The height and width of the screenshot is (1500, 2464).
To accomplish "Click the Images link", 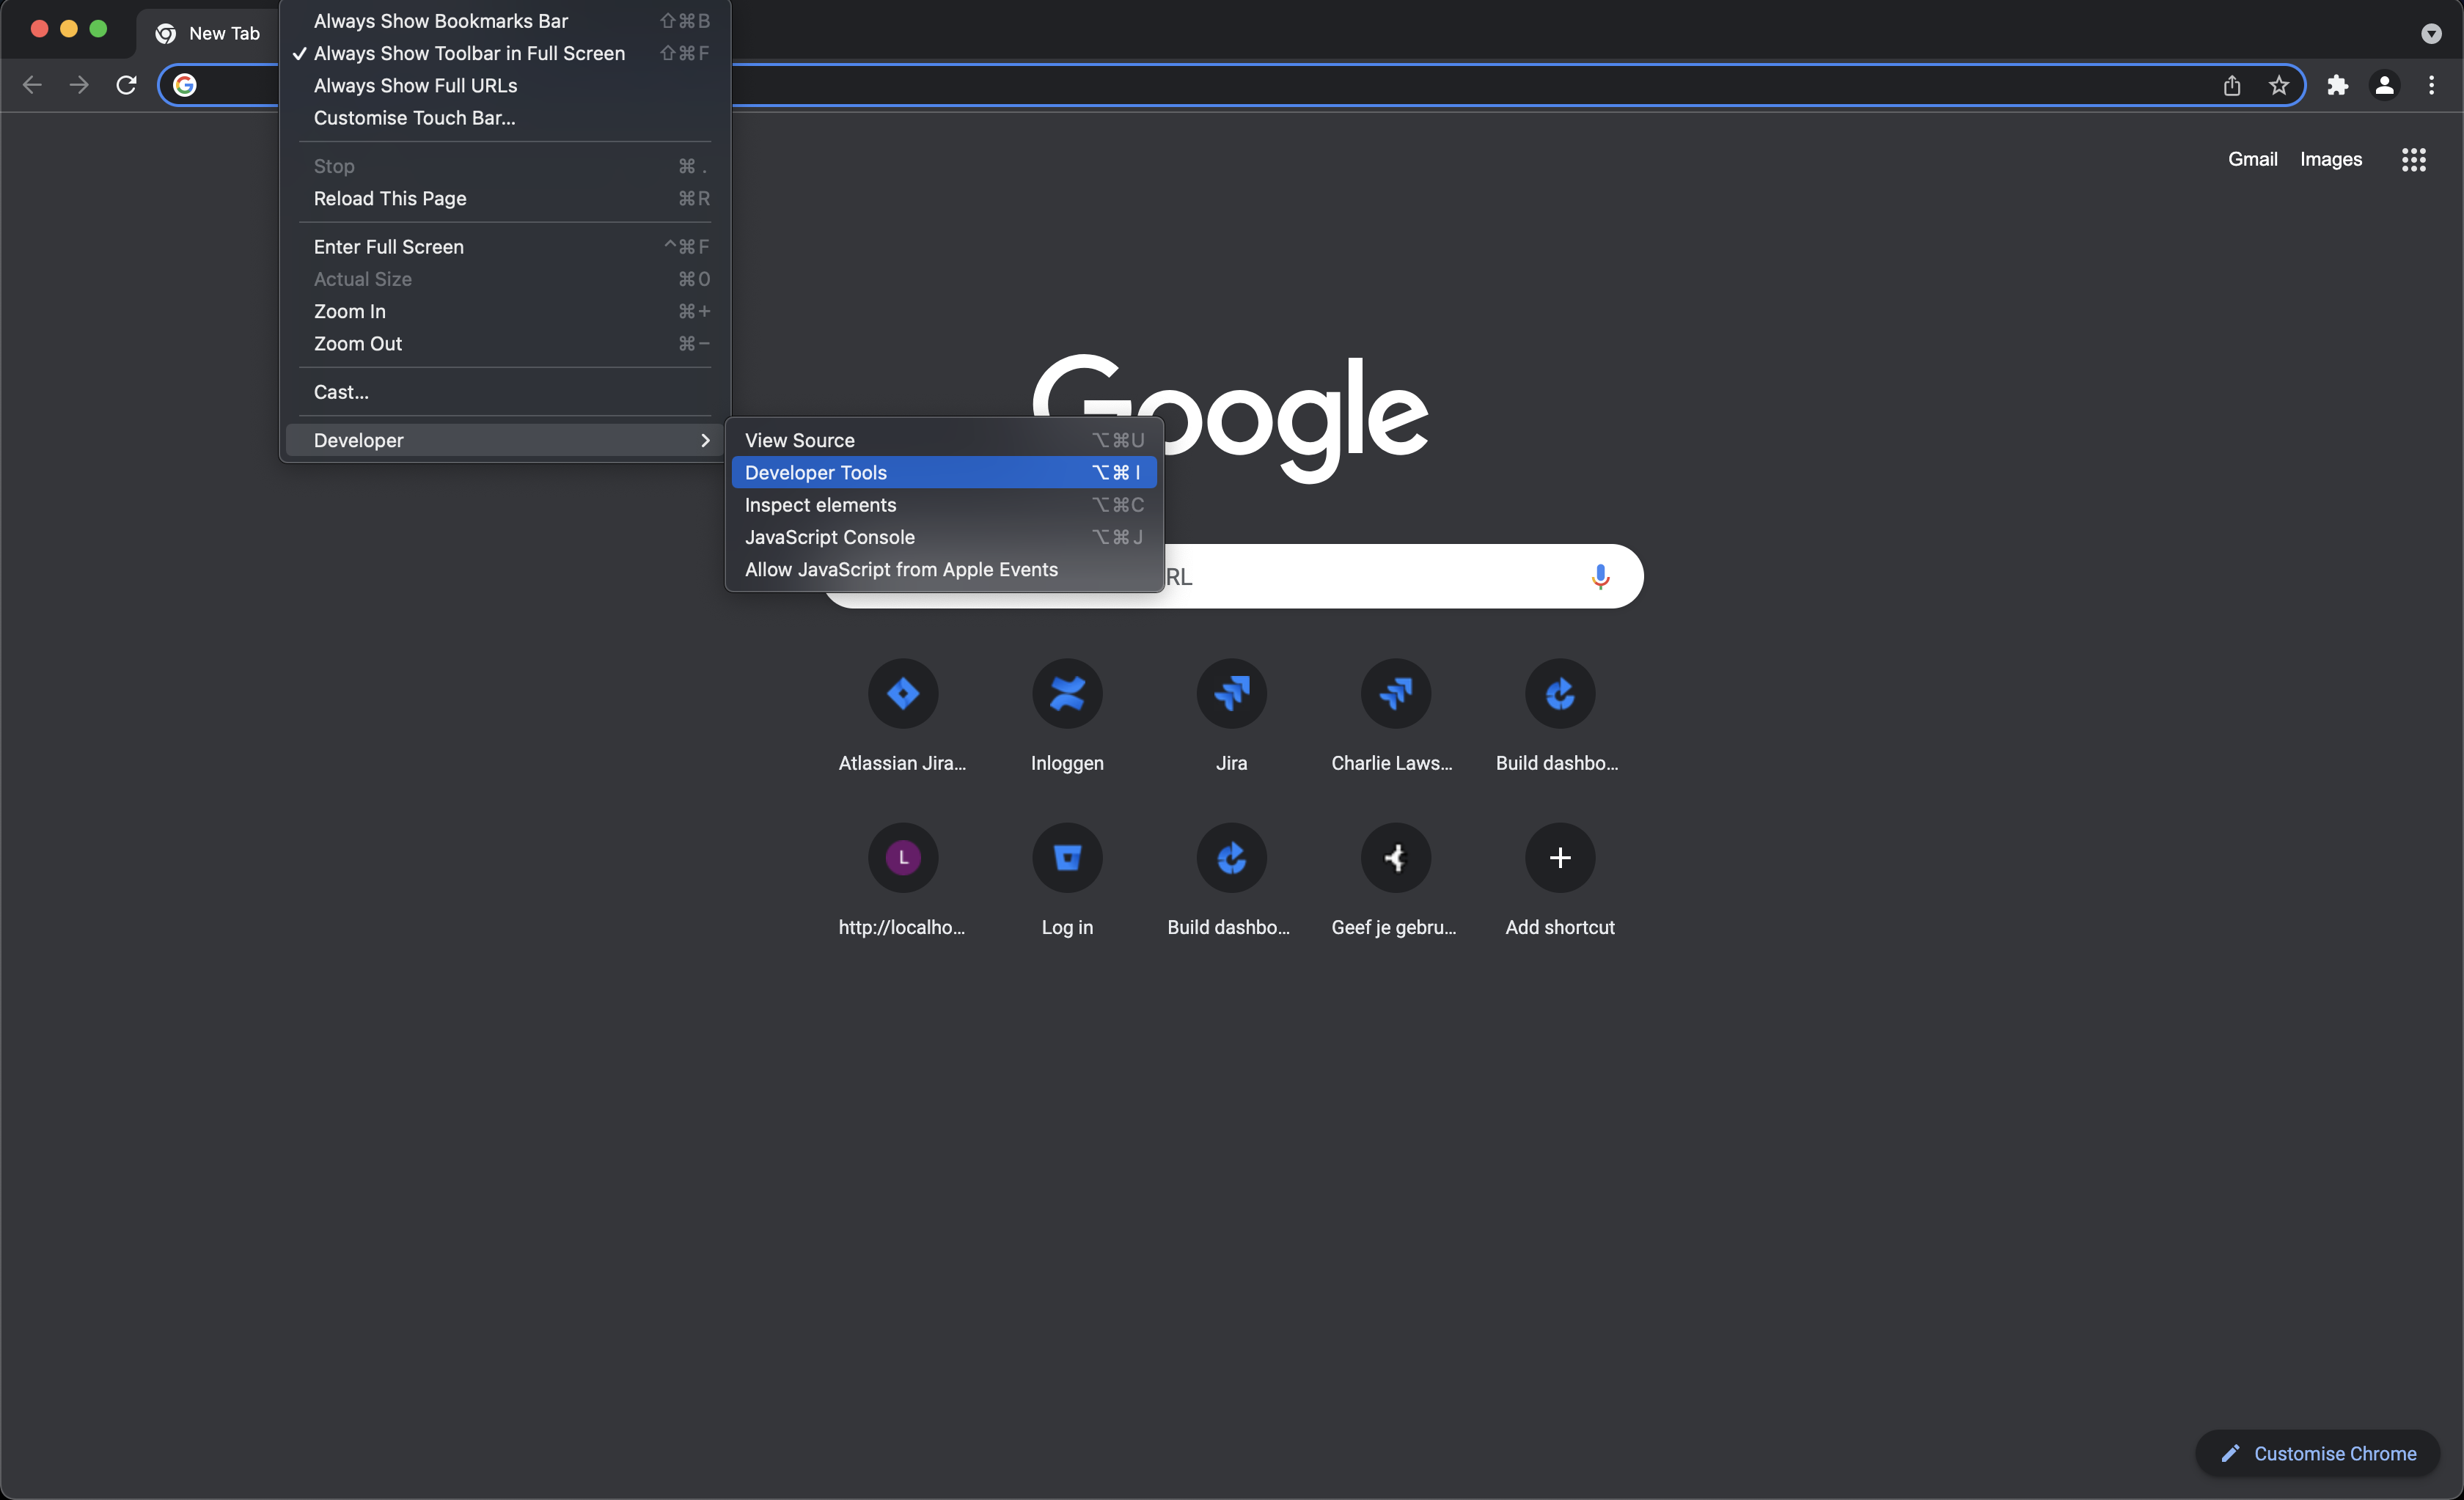I will [2330, 159].
